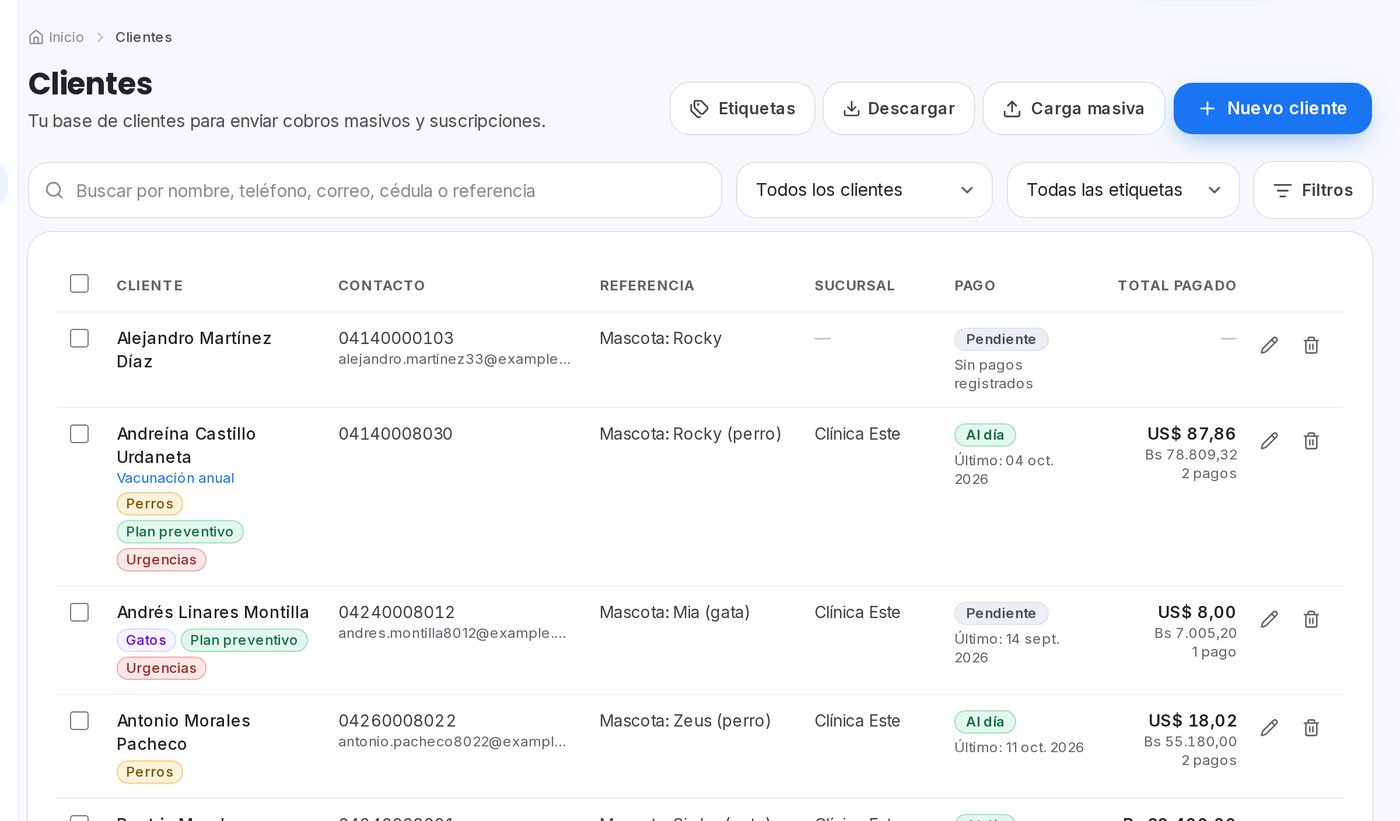Delete Andreína Castillo Urdaneta trash icon
This screenshot has width=1400, height=821.
[1311, 441]
